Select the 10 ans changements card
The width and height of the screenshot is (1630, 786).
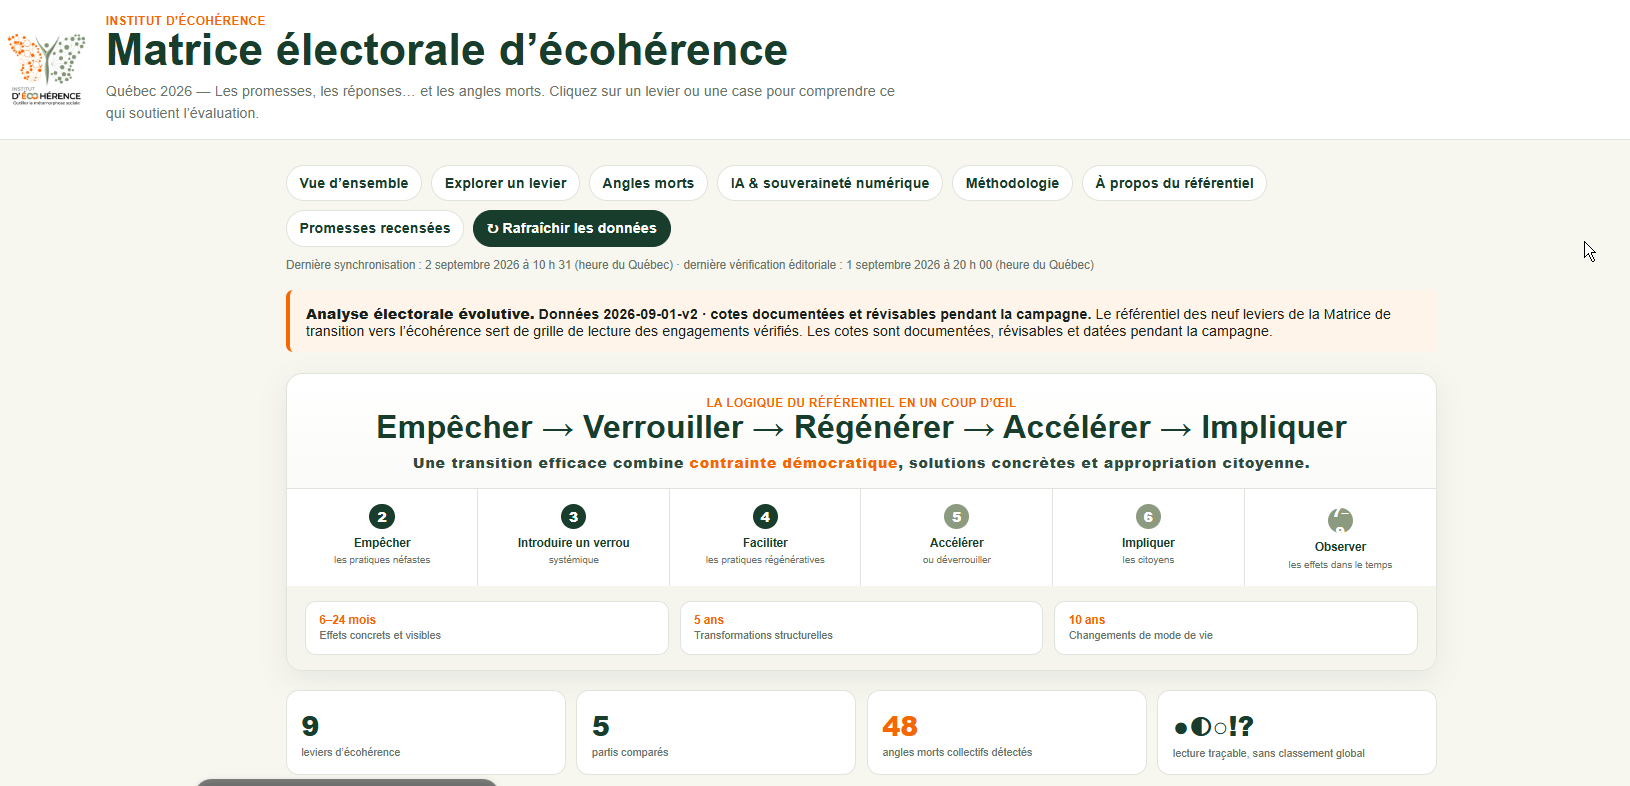pos(1236,628)
